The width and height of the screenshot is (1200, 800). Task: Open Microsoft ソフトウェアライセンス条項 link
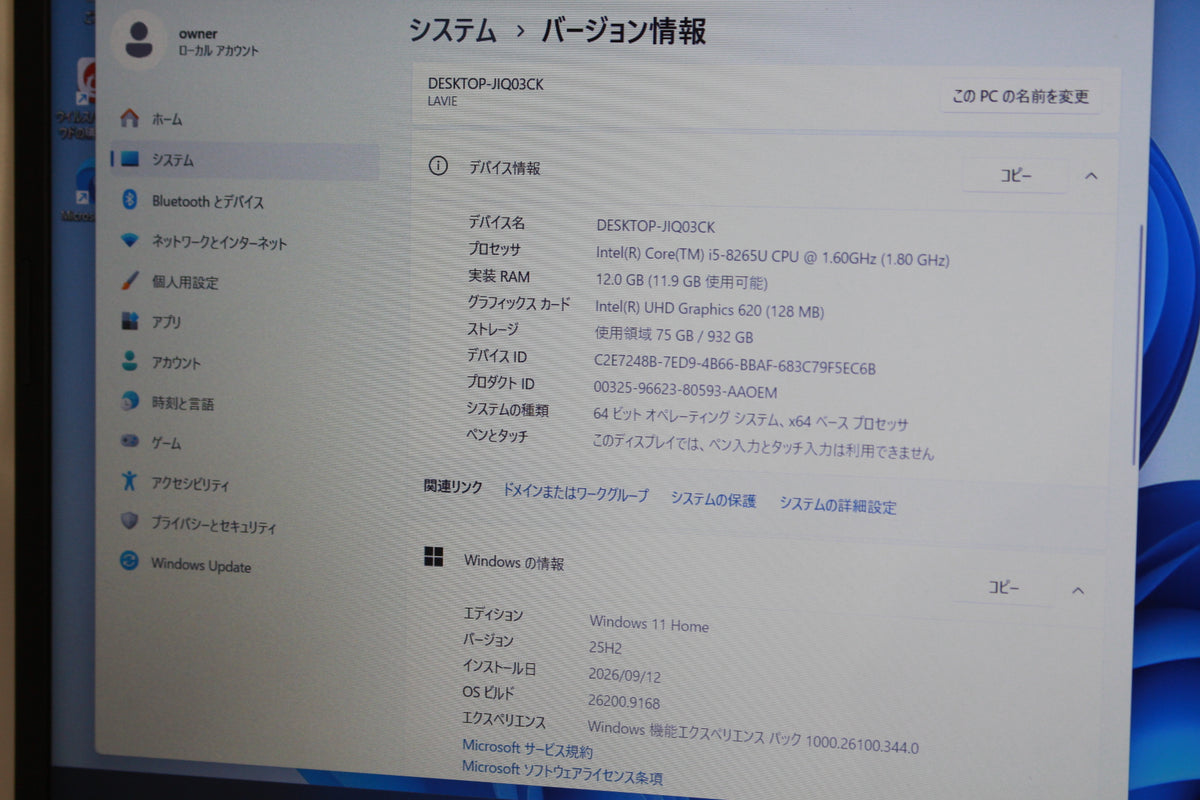(x=562, y=772)
